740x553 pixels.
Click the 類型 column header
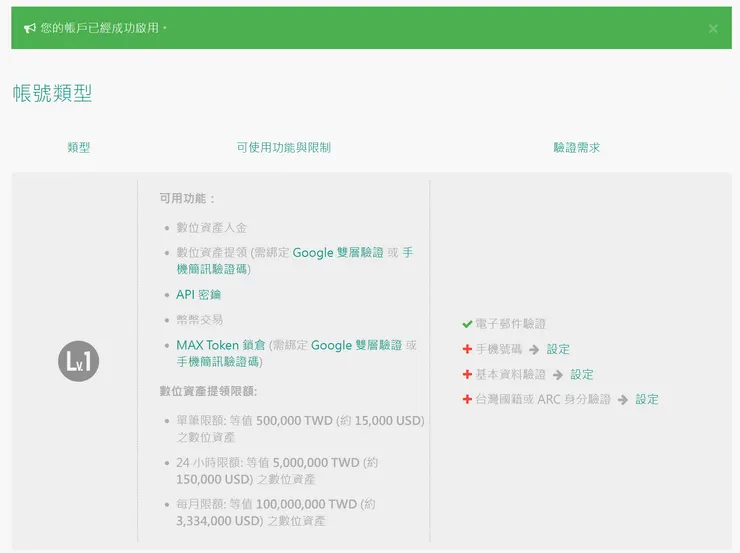tap(79, 147)
